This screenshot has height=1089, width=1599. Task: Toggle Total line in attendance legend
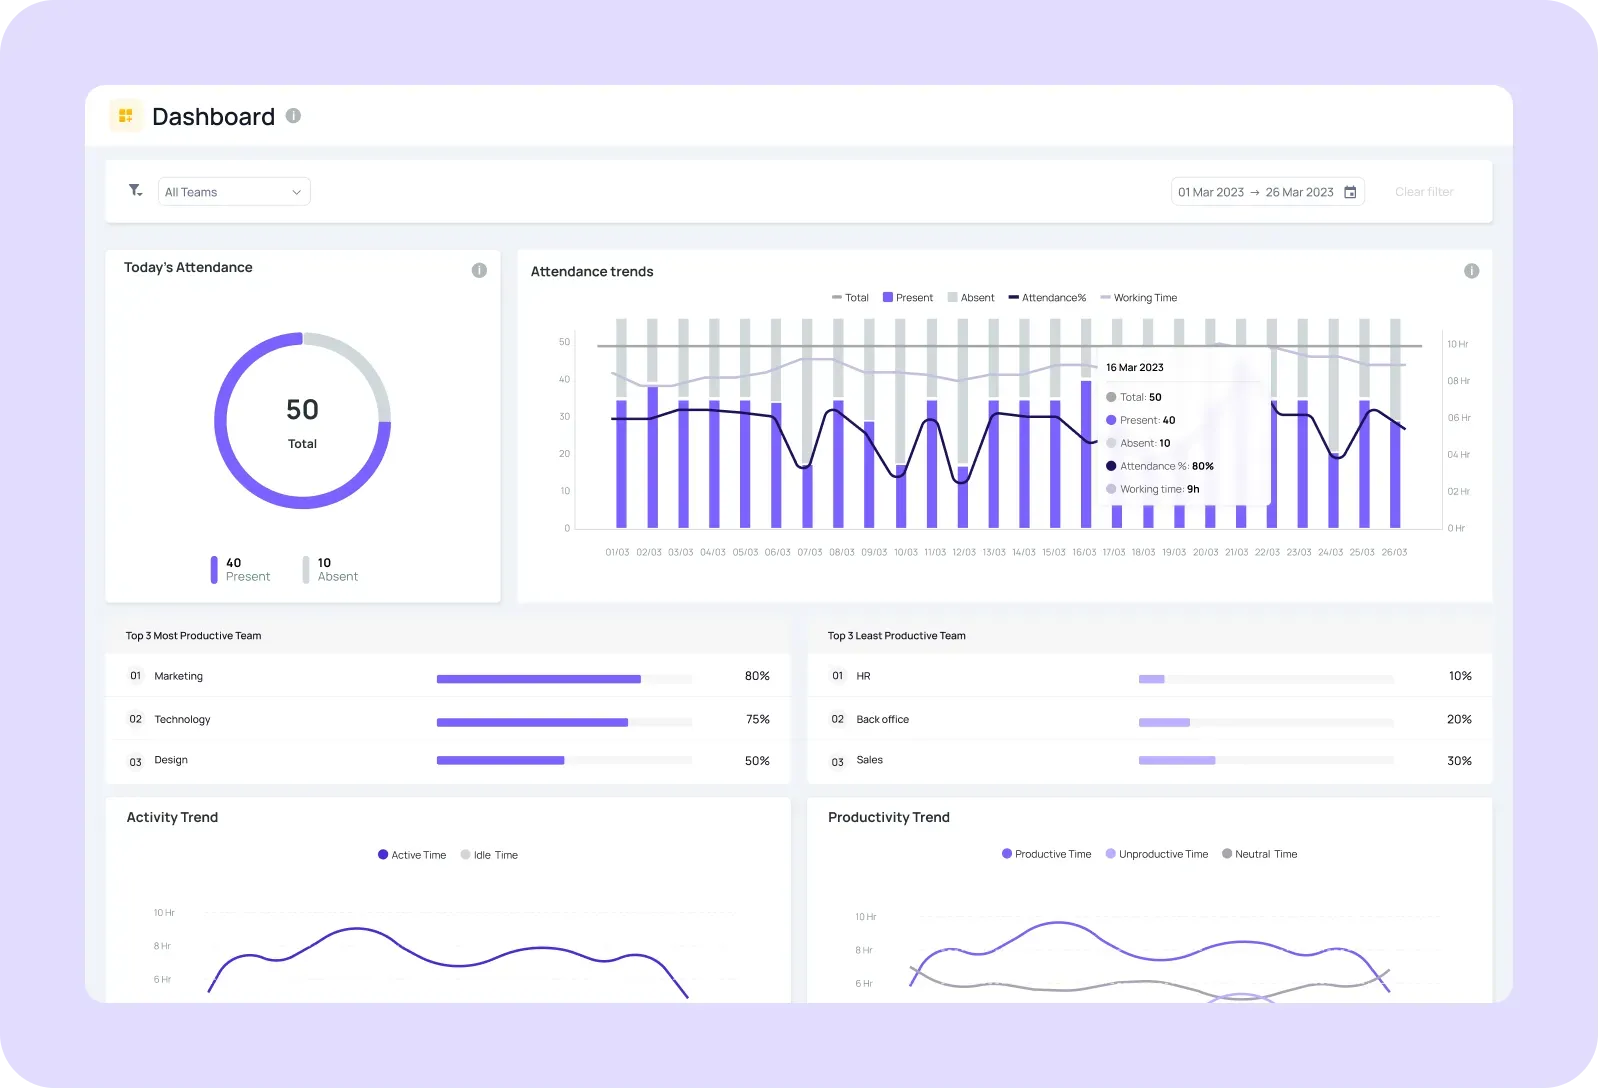[850, 298]
